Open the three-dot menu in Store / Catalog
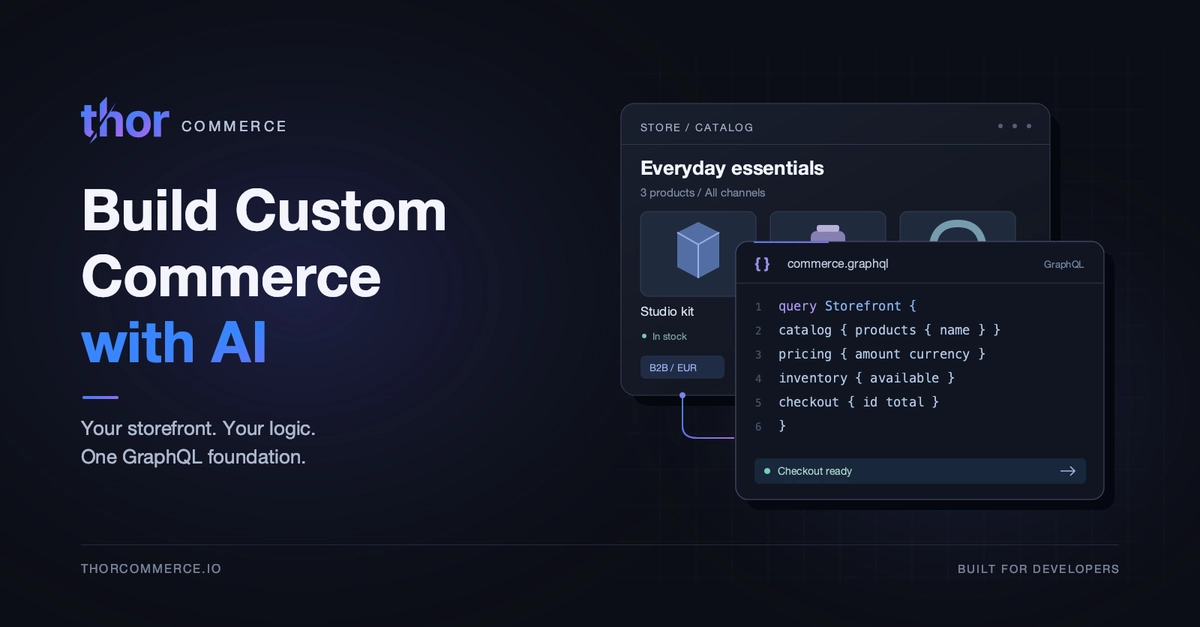Viewport: 1200px width, 627px height. click(1014, 127)
